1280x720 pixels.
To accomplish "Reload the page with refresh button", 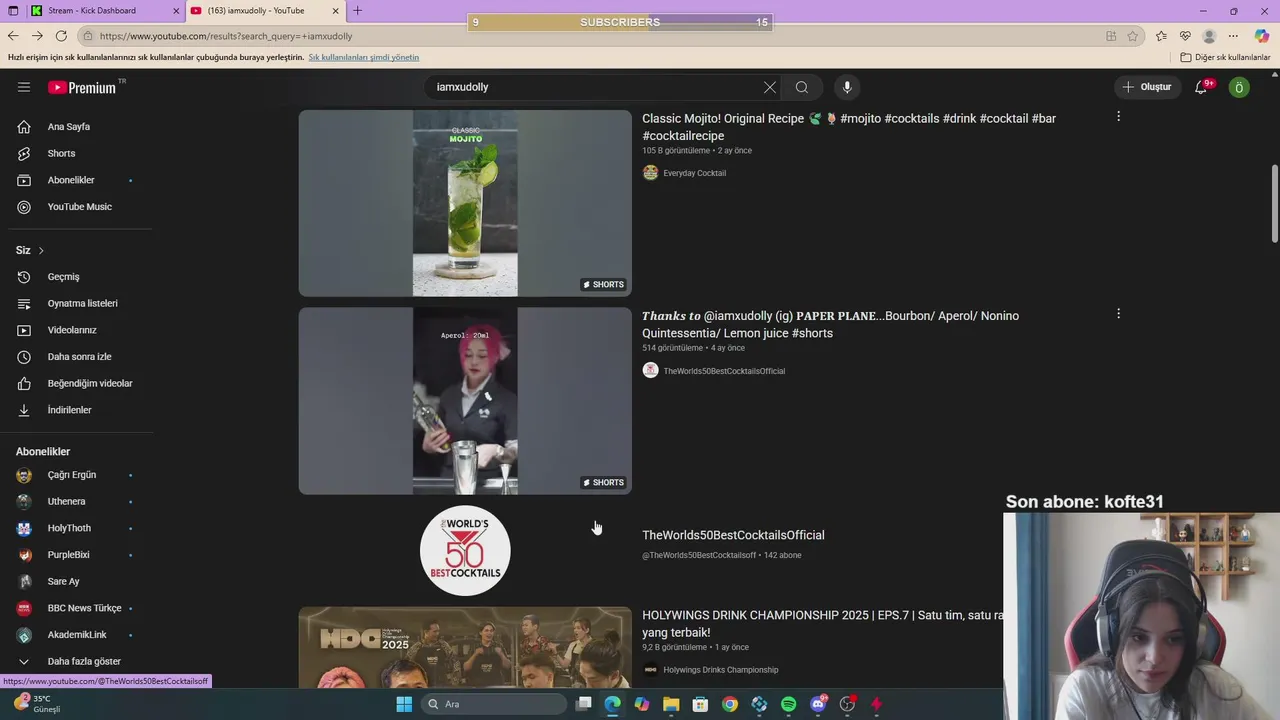I will tap(61, 36).
